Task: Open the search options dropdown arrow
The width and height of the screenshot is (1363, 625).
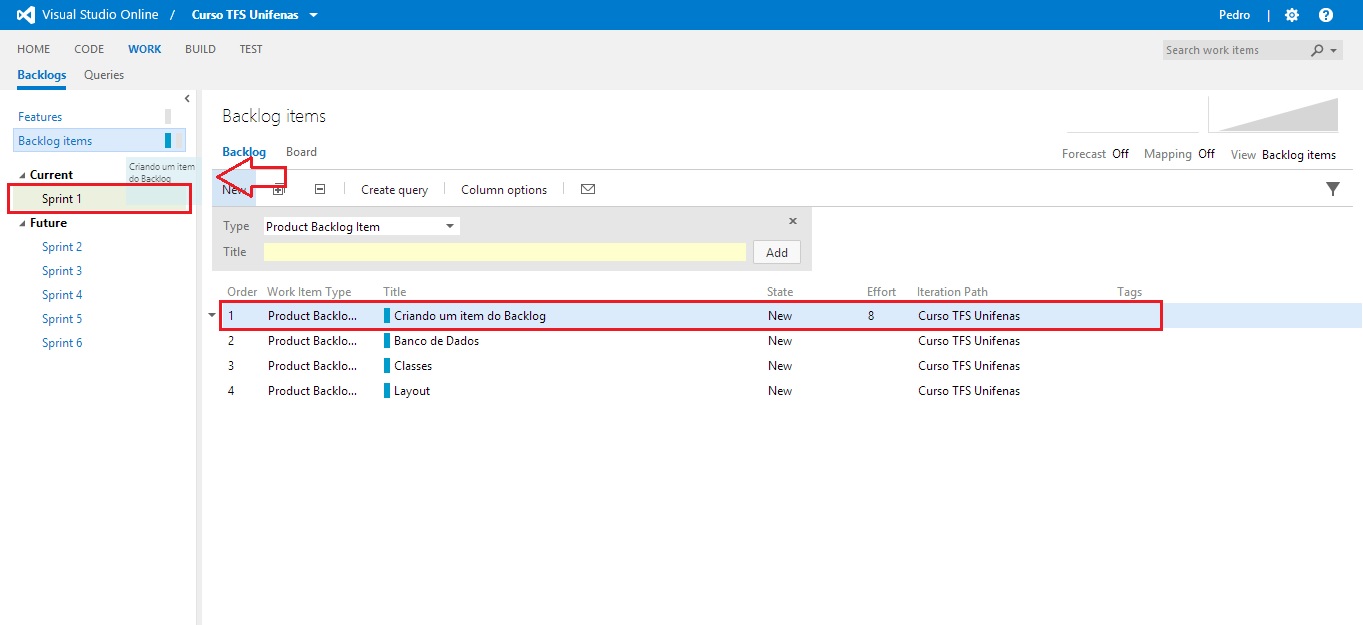Action: pyautogui.click(x=1334, y=50)
